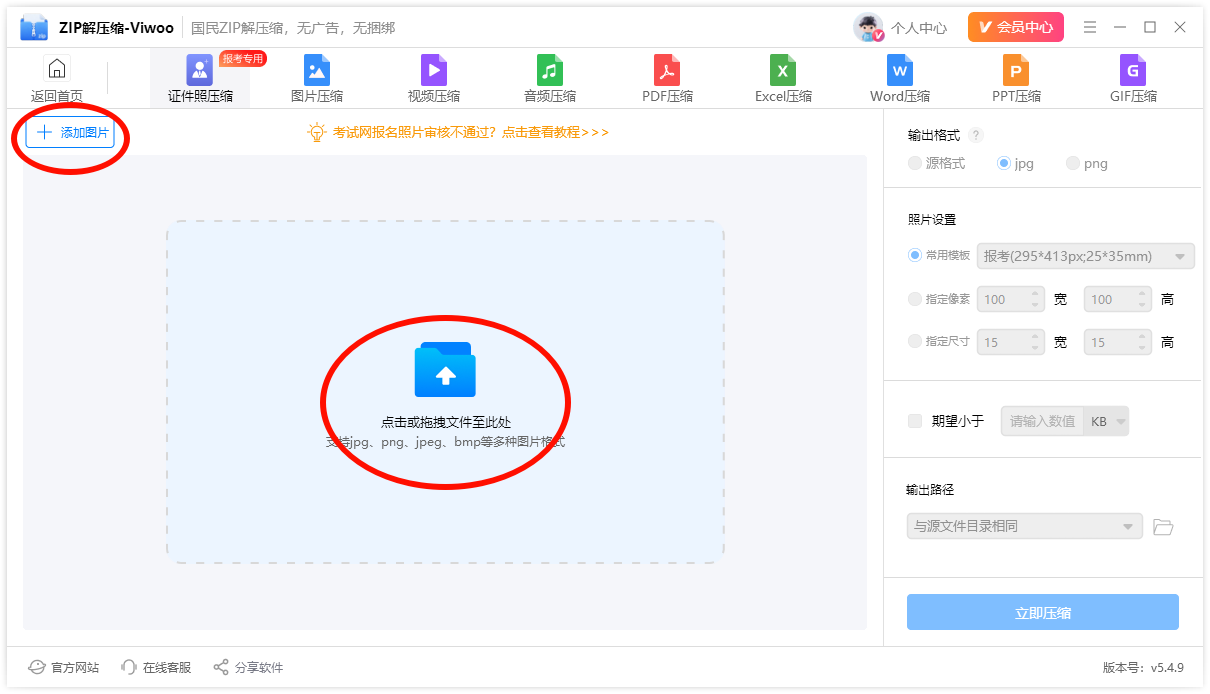
Task: Select the 常用模板 radio option
Action: tap(915, 255)
